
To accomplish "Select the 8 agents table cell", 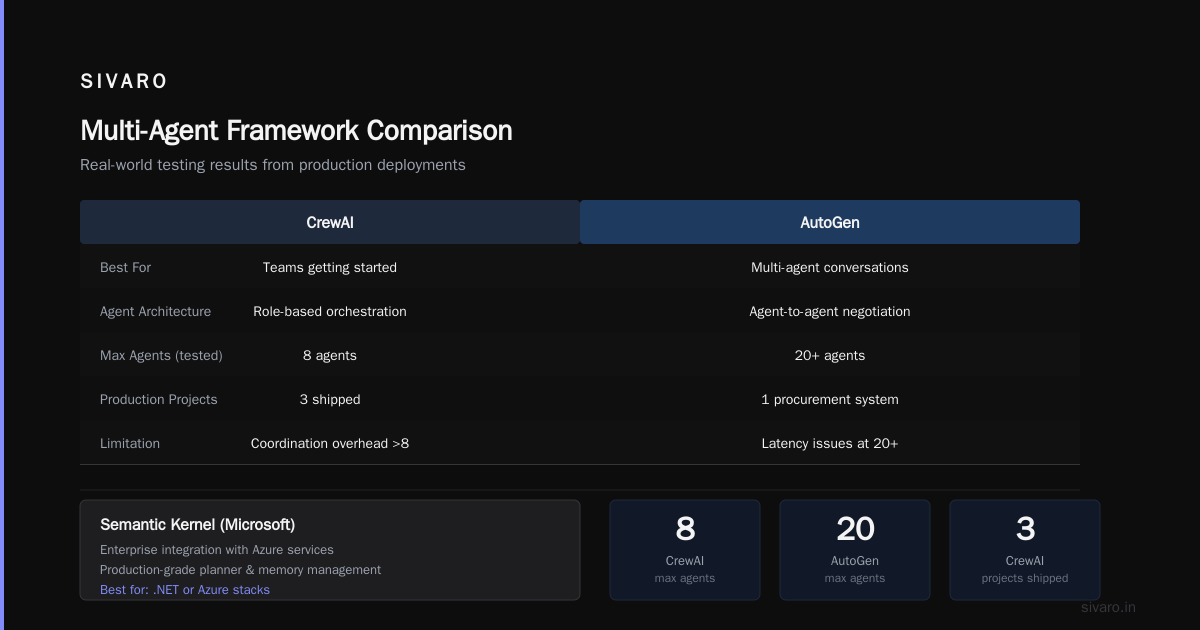I will pos(330,356).
